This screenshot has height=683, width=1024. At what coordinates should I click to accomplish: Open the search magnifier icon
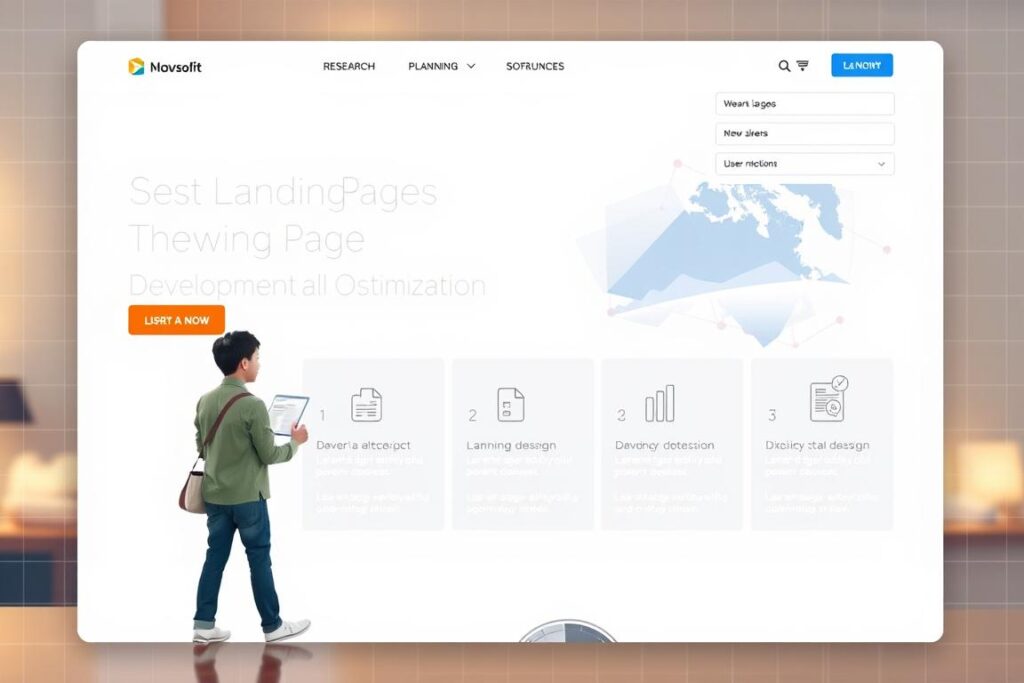pyautogui.click(x=784, y=66)
